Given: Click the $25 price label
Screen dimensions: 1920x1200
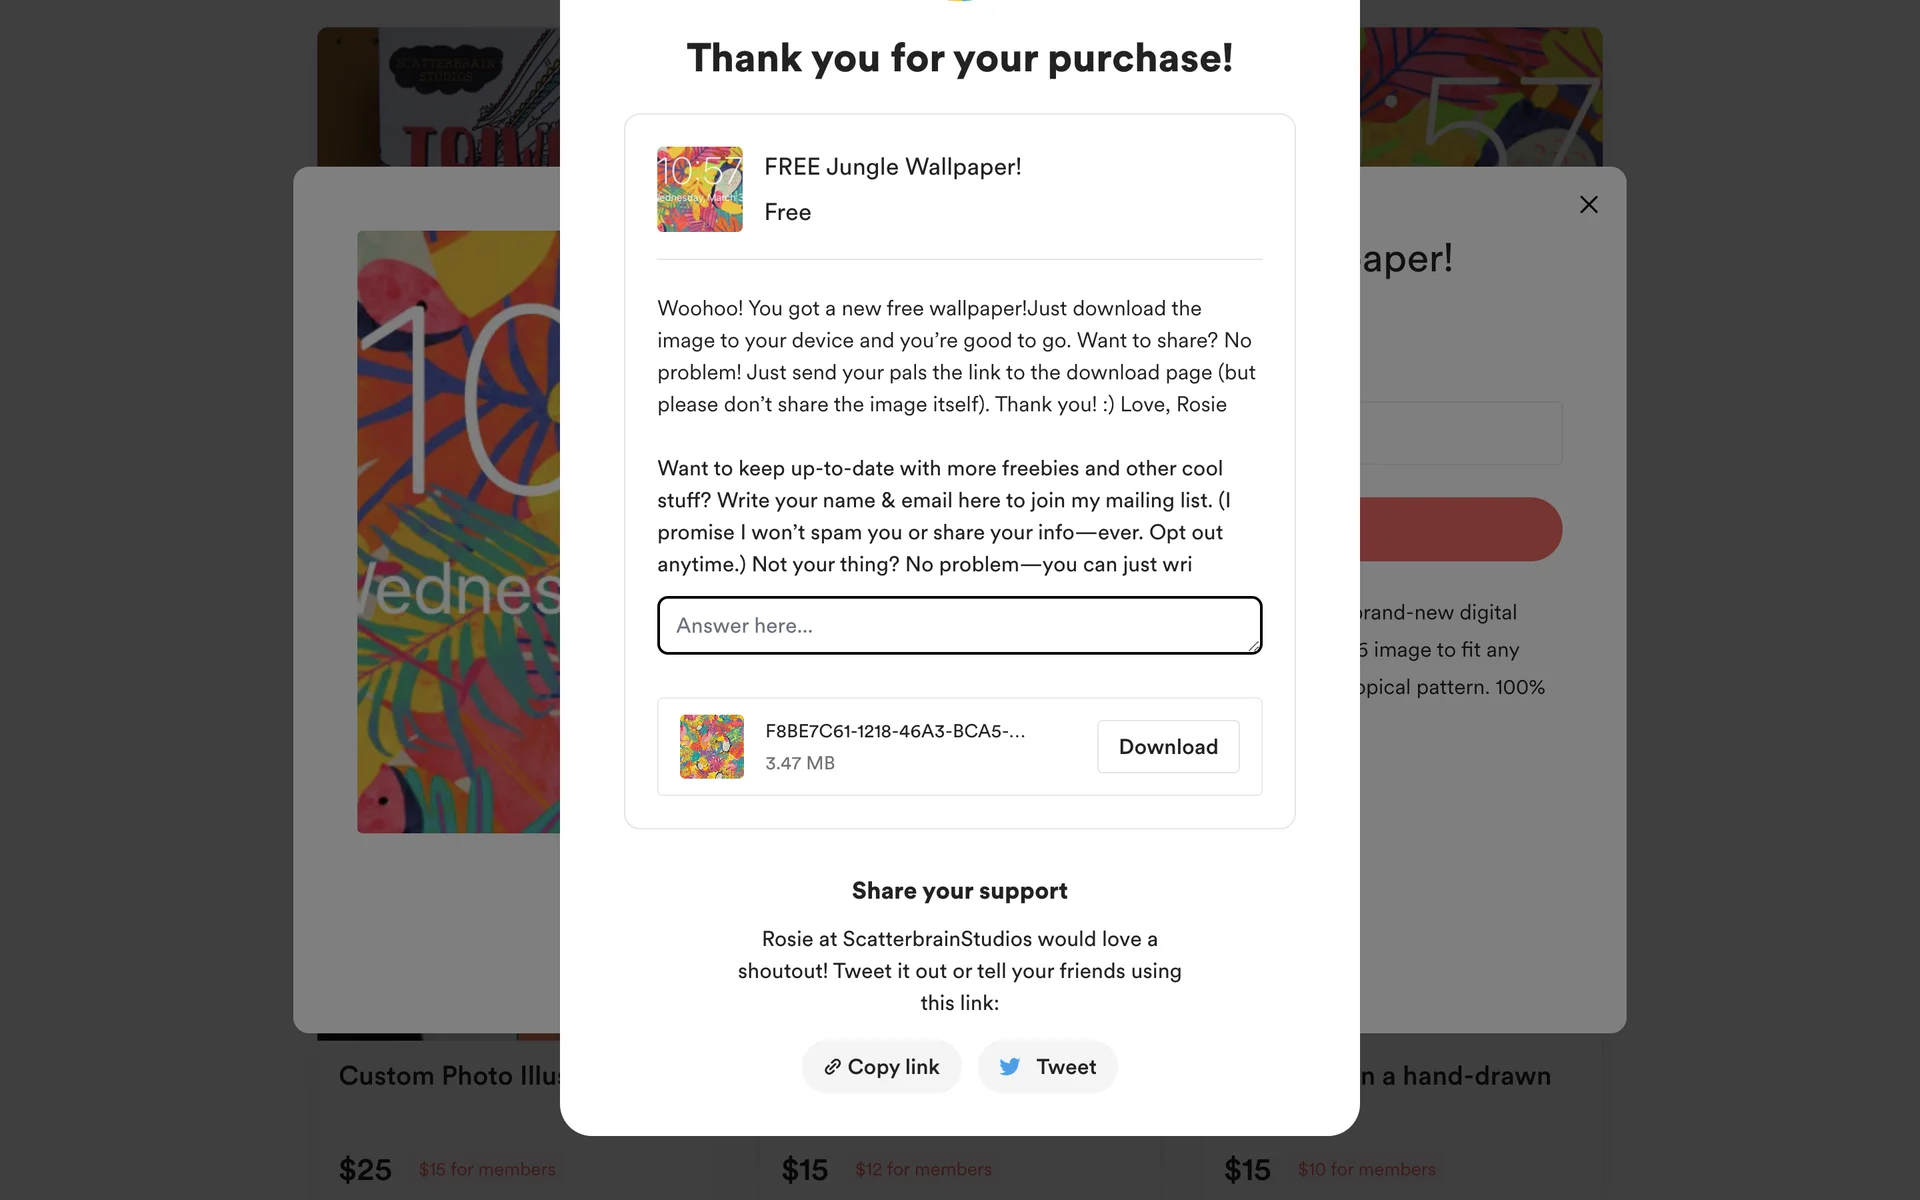Looking at the screenshot, I should [365, 1169].
